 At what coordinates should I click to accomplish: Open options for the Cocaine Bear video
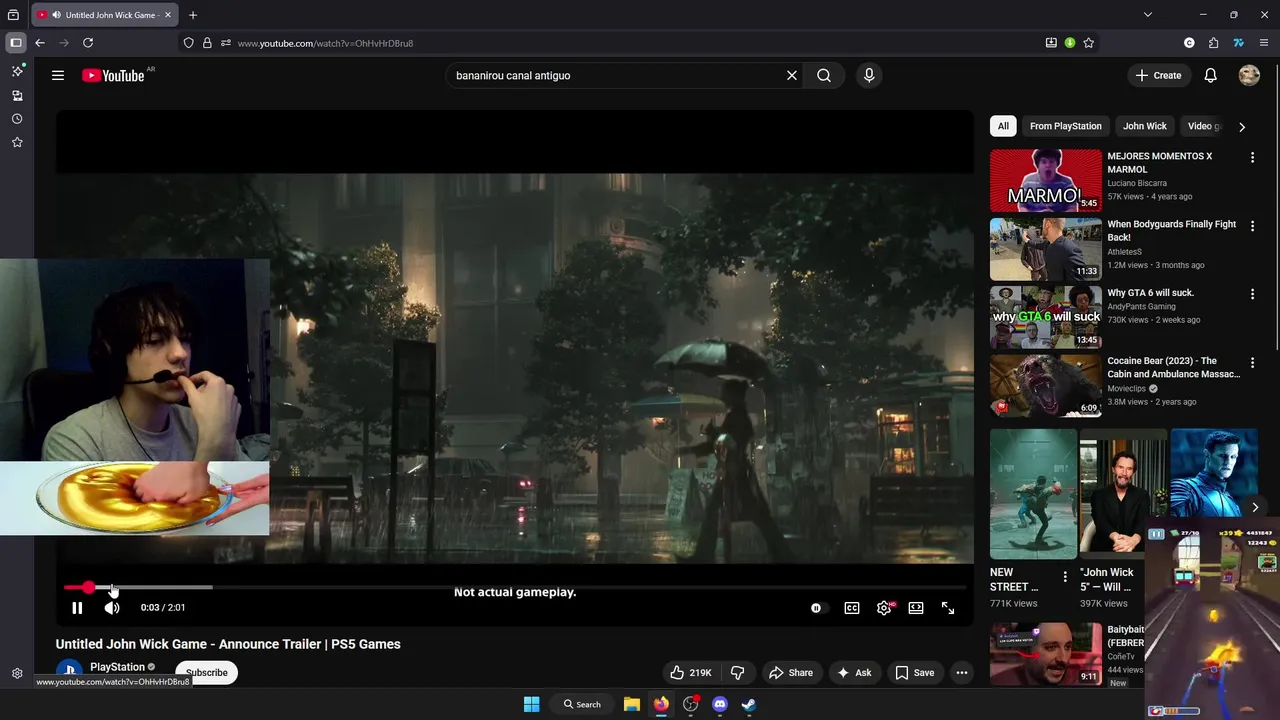point(1252,363)
